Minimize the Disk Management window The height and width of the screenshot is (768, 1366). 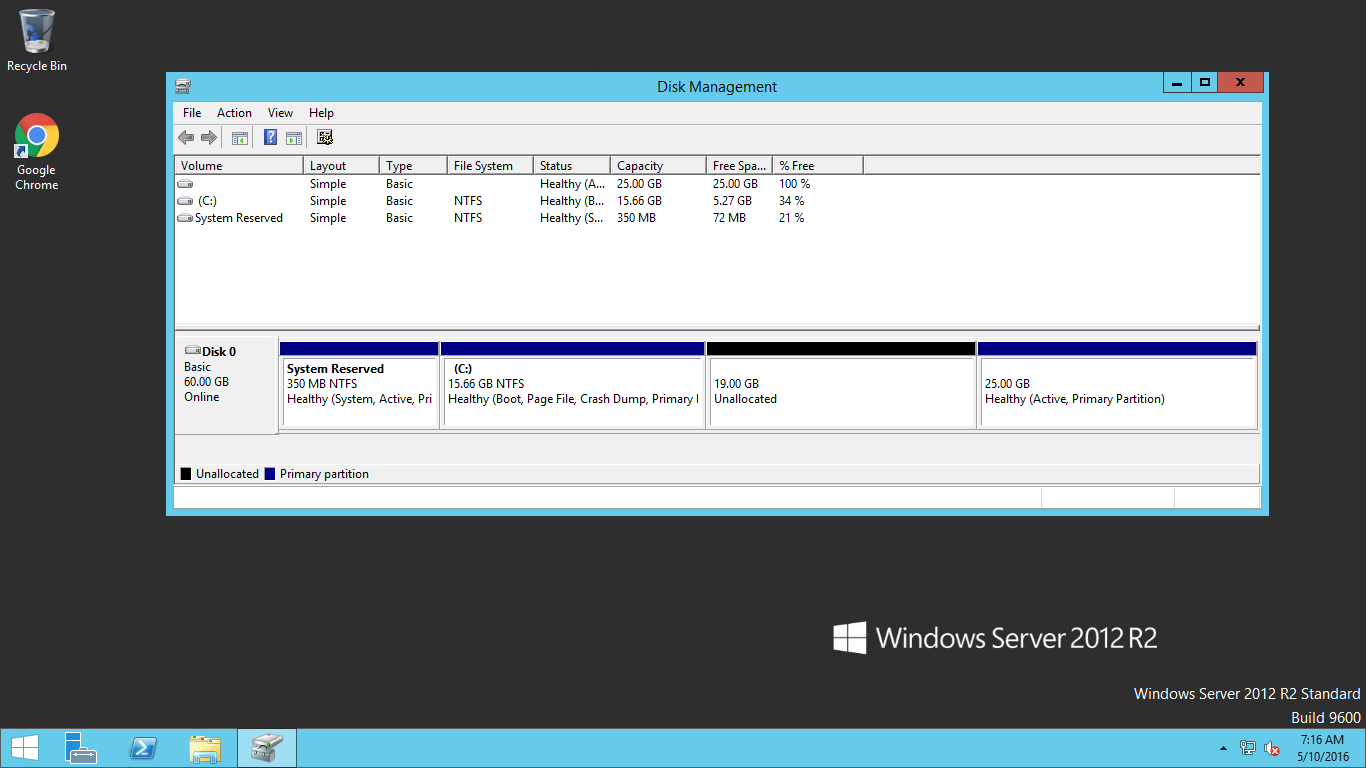(x=1176, y=82)
